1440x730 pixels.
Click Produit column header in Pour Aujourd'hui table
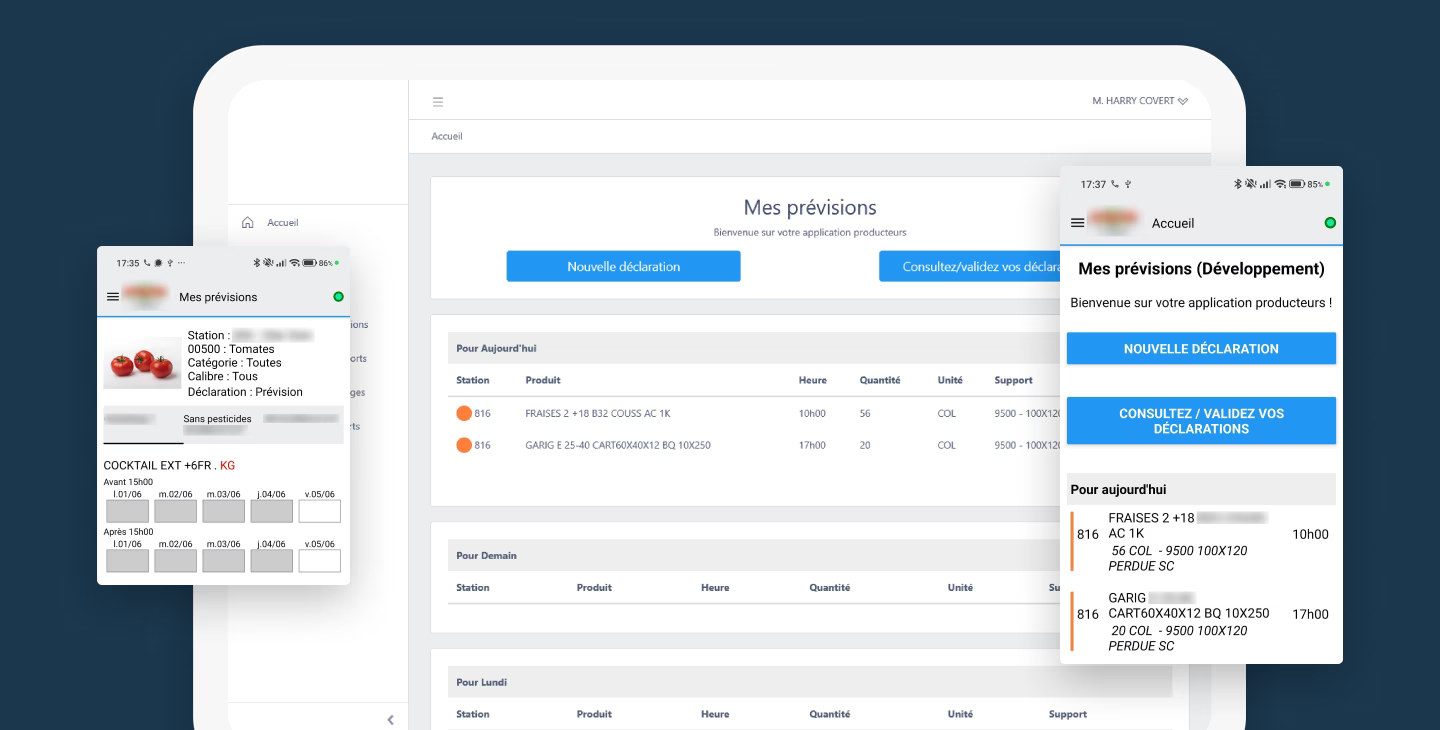point(543,380)
